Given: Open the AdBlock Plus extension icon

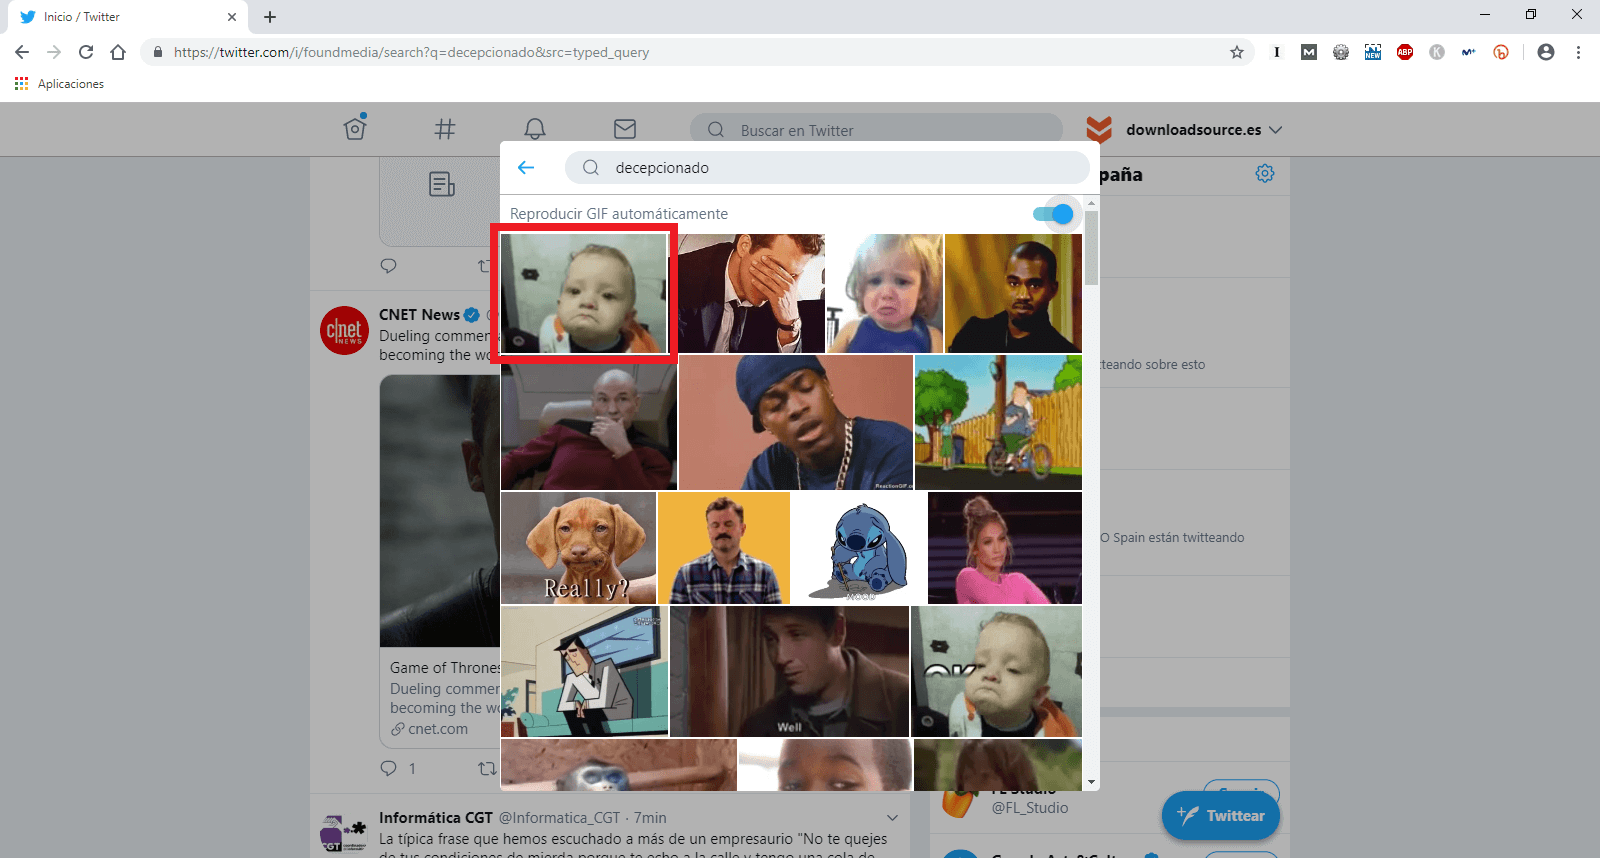Looking at the screenshot, I should [1405, 52].
